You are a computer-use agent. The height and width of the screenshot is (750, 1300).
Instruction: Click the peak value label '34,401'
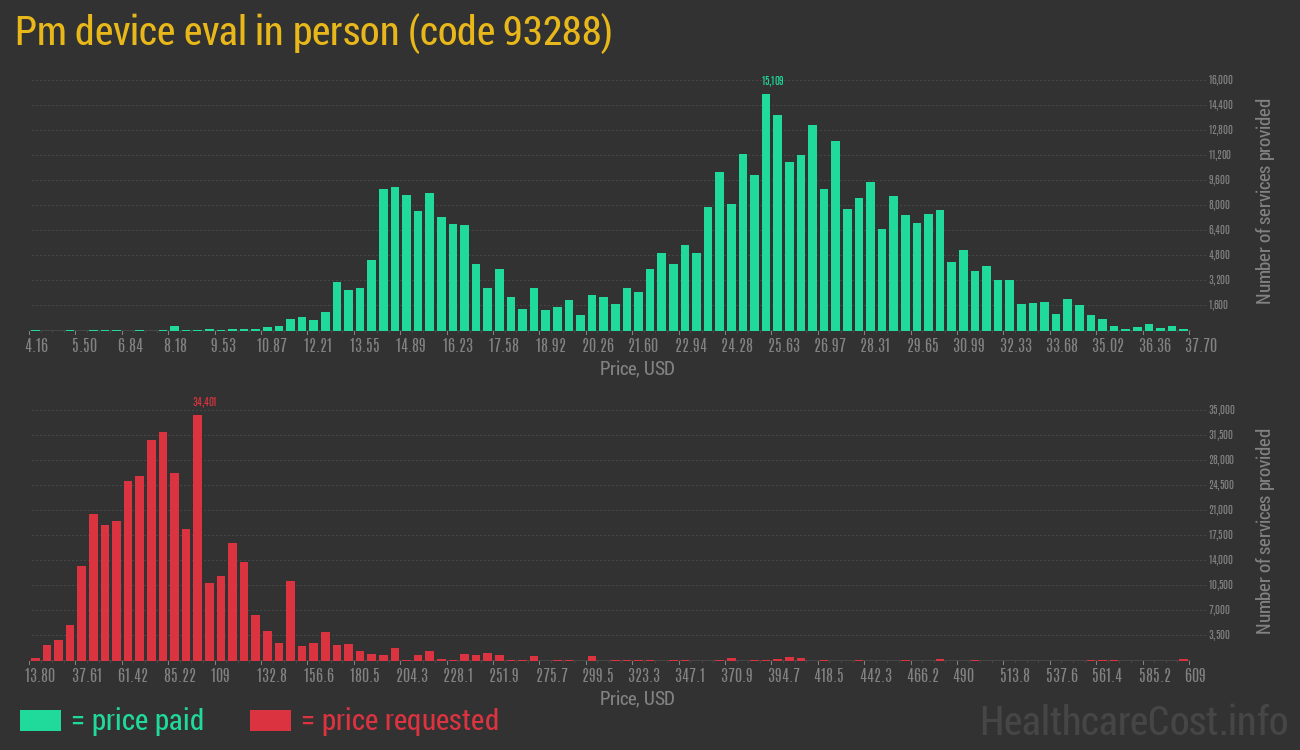tap(205, 400)
